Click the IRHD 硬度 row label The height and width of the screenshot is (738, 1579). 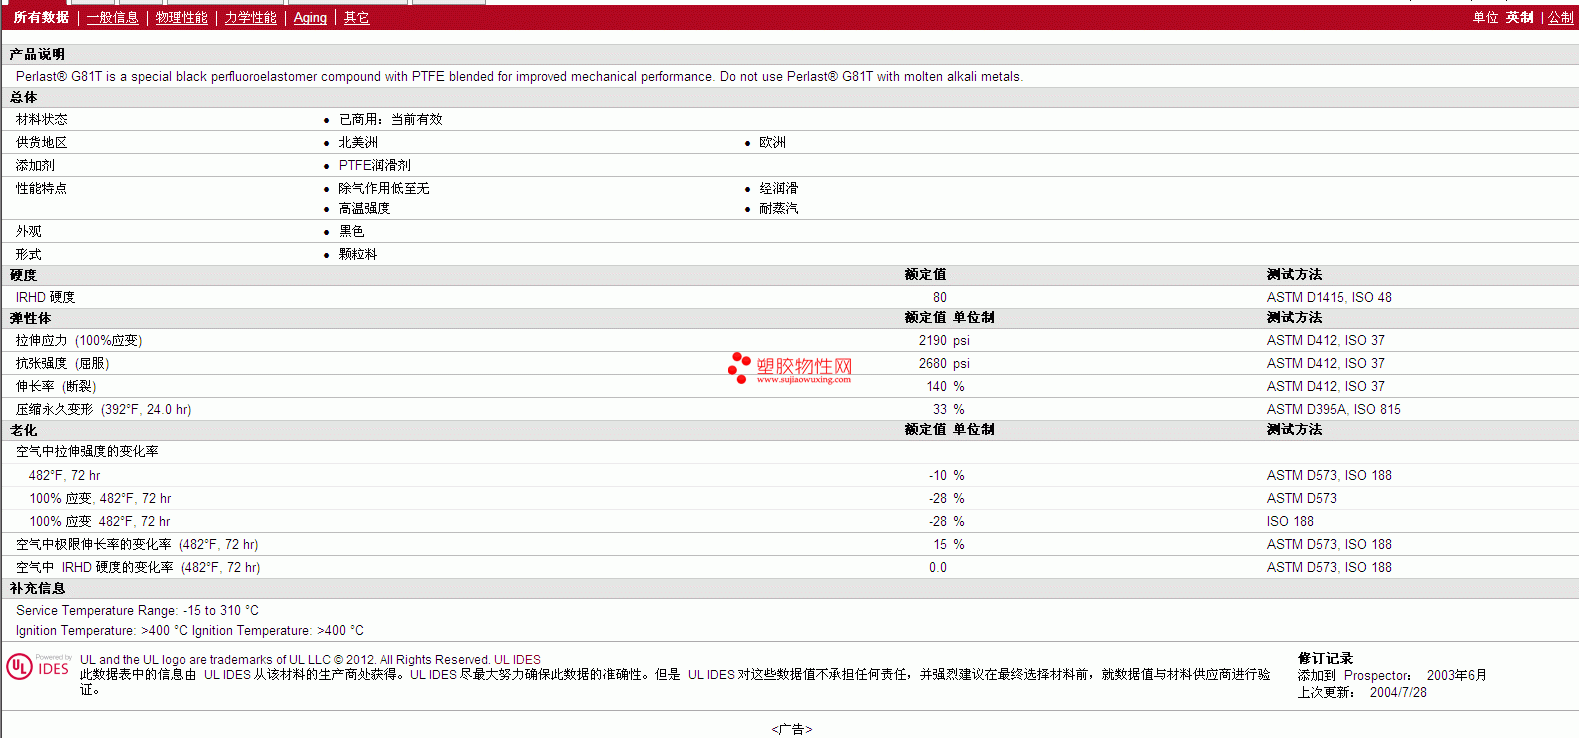tap(45, 297)
